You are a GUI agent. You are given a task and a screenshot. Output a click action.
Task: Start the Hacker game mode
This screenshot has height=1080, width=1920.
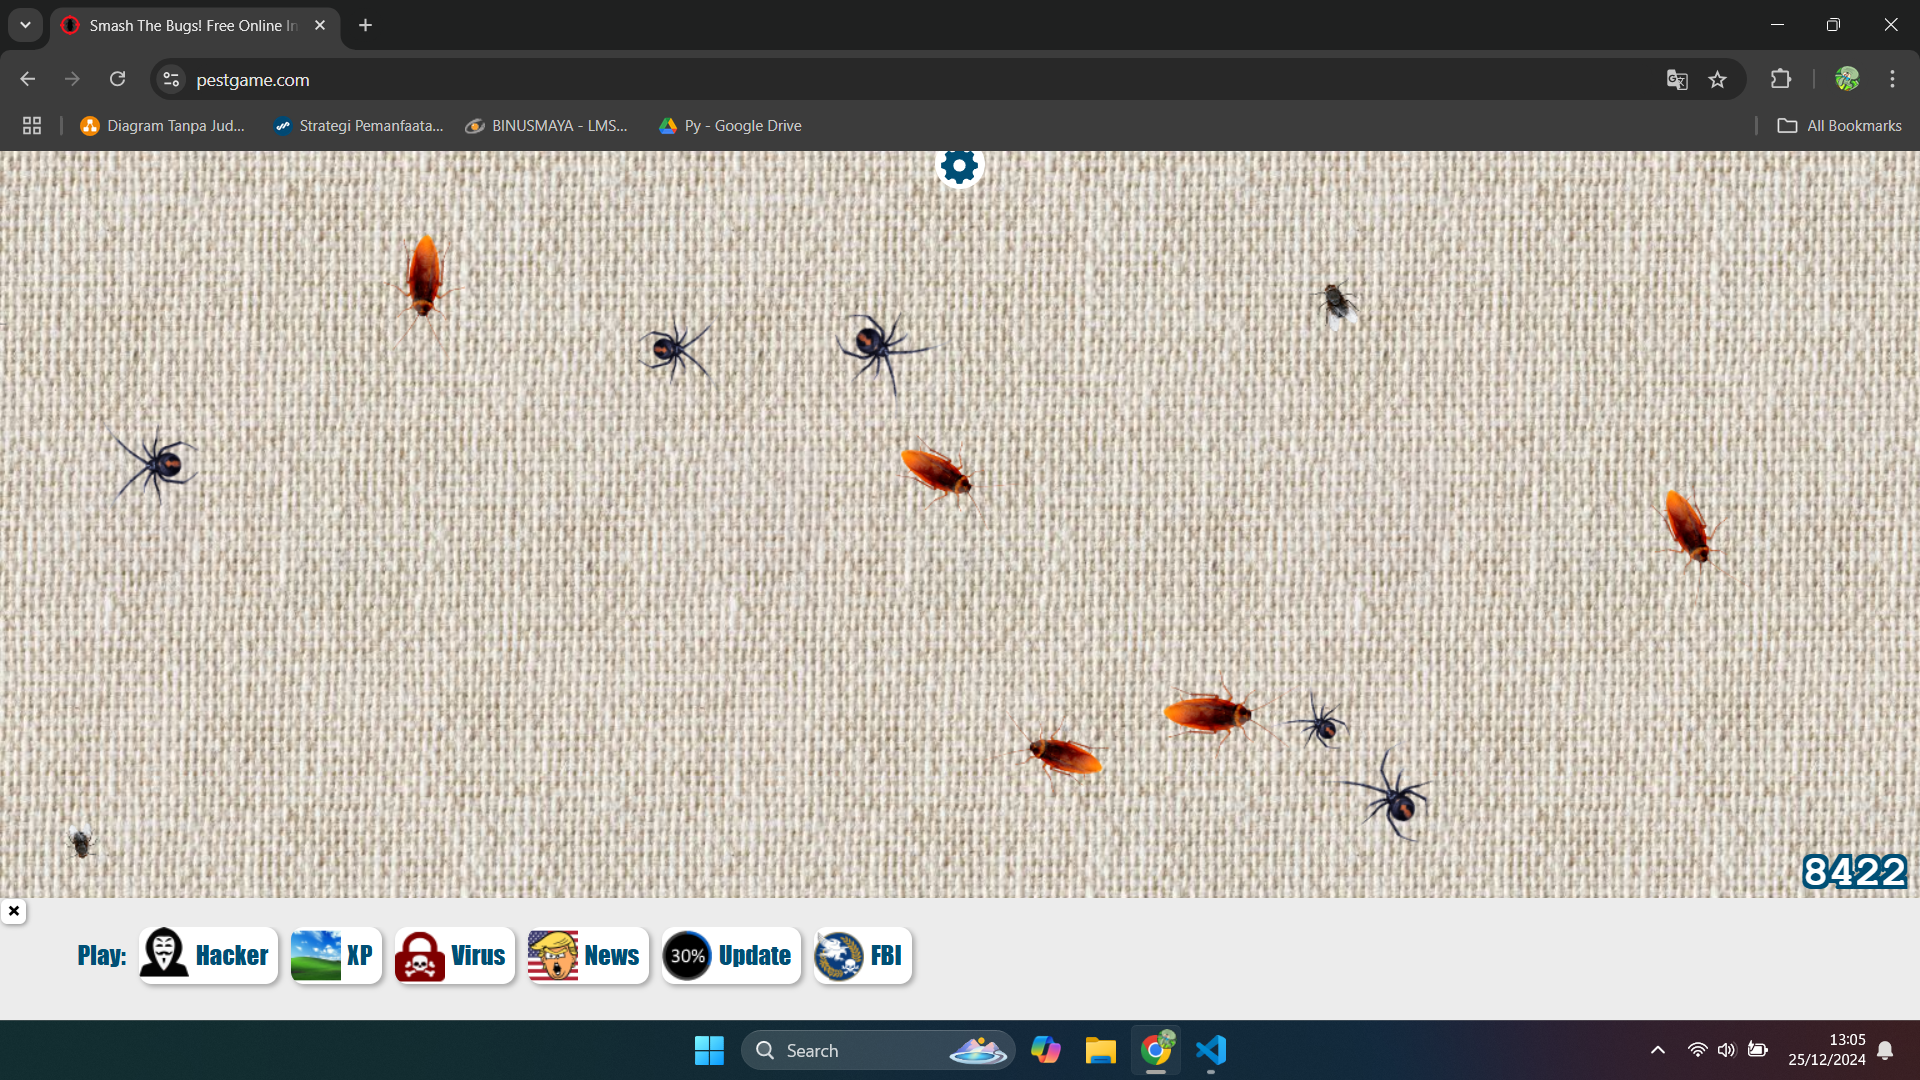pyautogui.click(x=207, y=955)
